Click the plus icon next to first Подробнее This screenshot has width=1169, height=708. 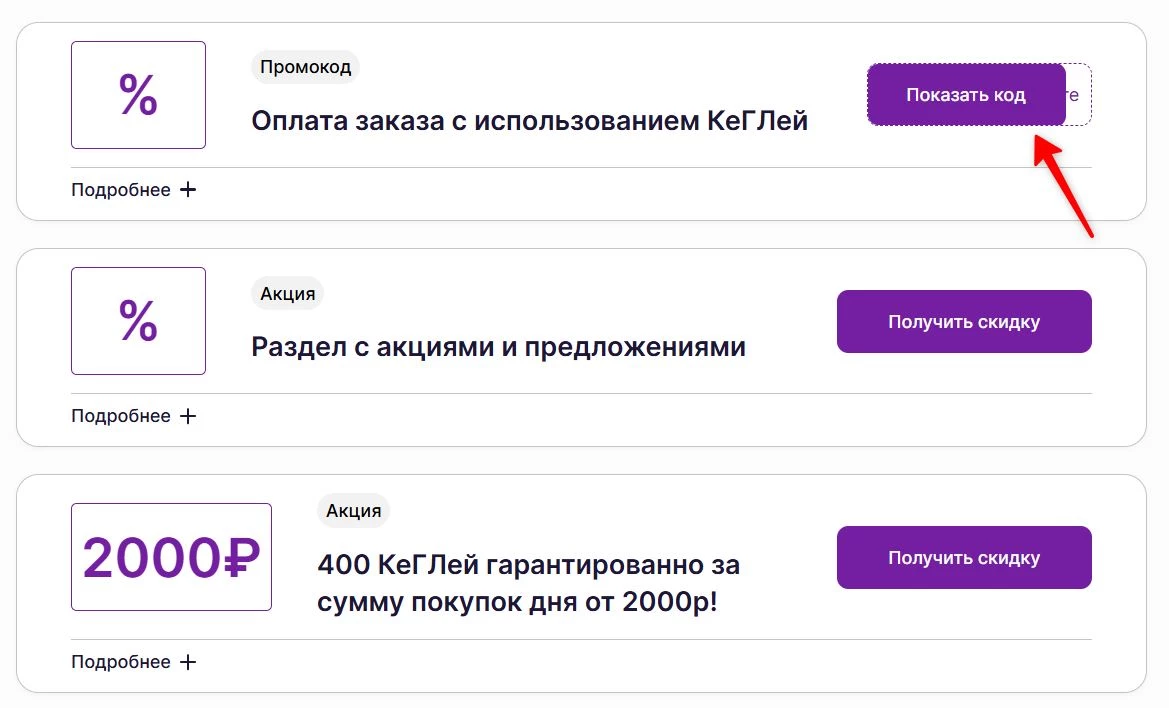(189, 189)
